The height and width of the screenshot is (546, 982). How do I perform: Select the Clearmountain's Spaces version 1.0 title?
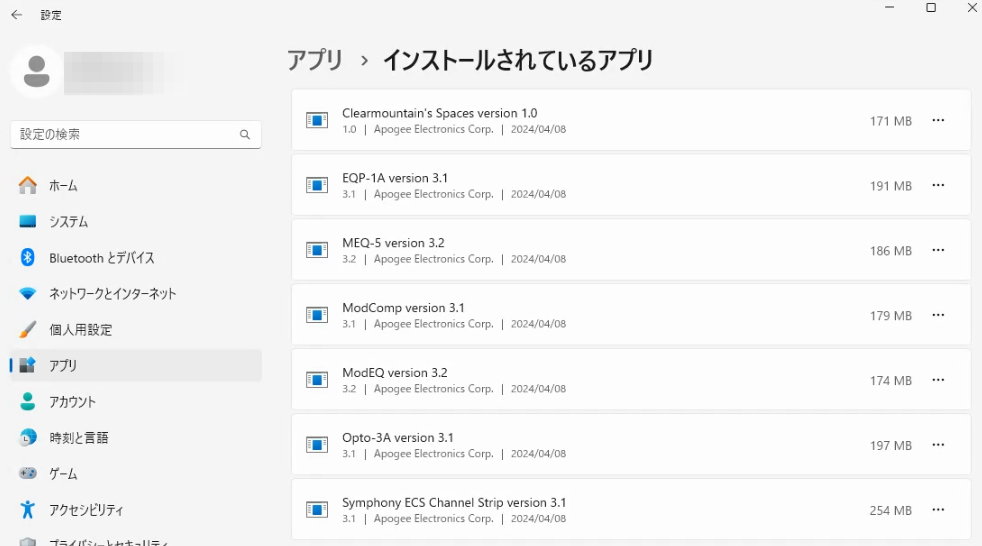click(x=440, y=113)
